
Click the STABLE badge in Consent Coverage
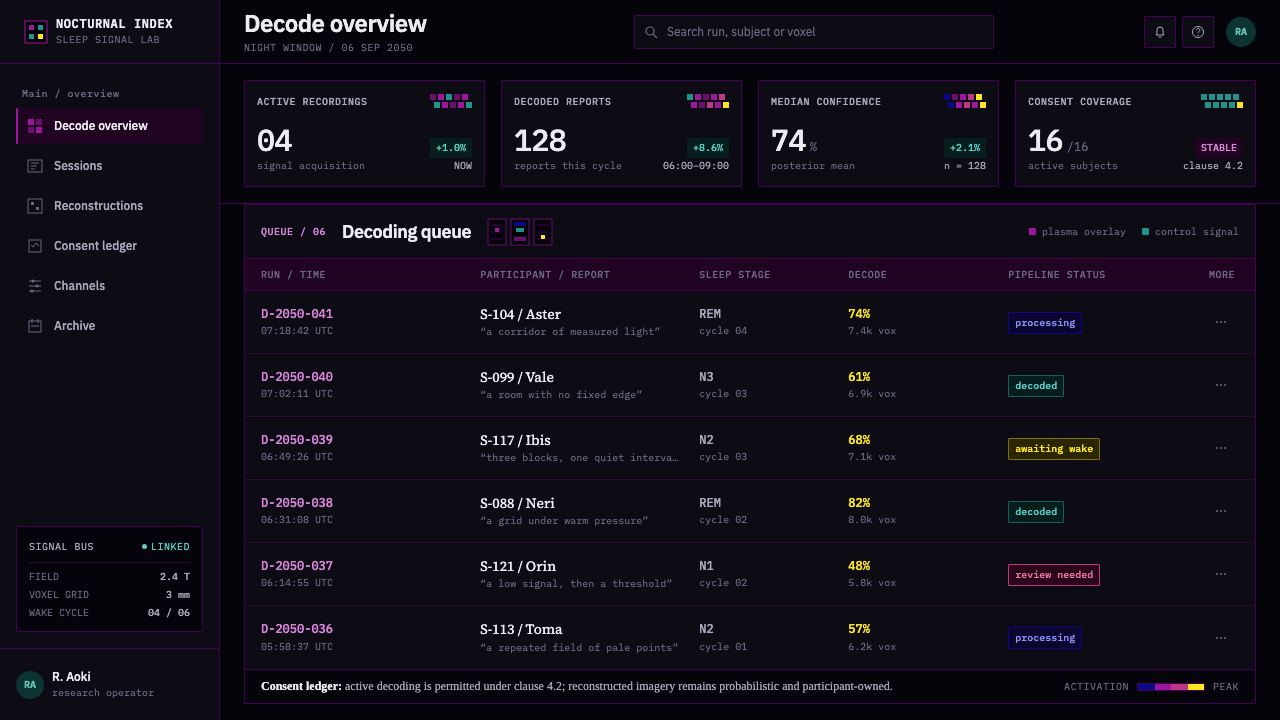(1219, 148)
